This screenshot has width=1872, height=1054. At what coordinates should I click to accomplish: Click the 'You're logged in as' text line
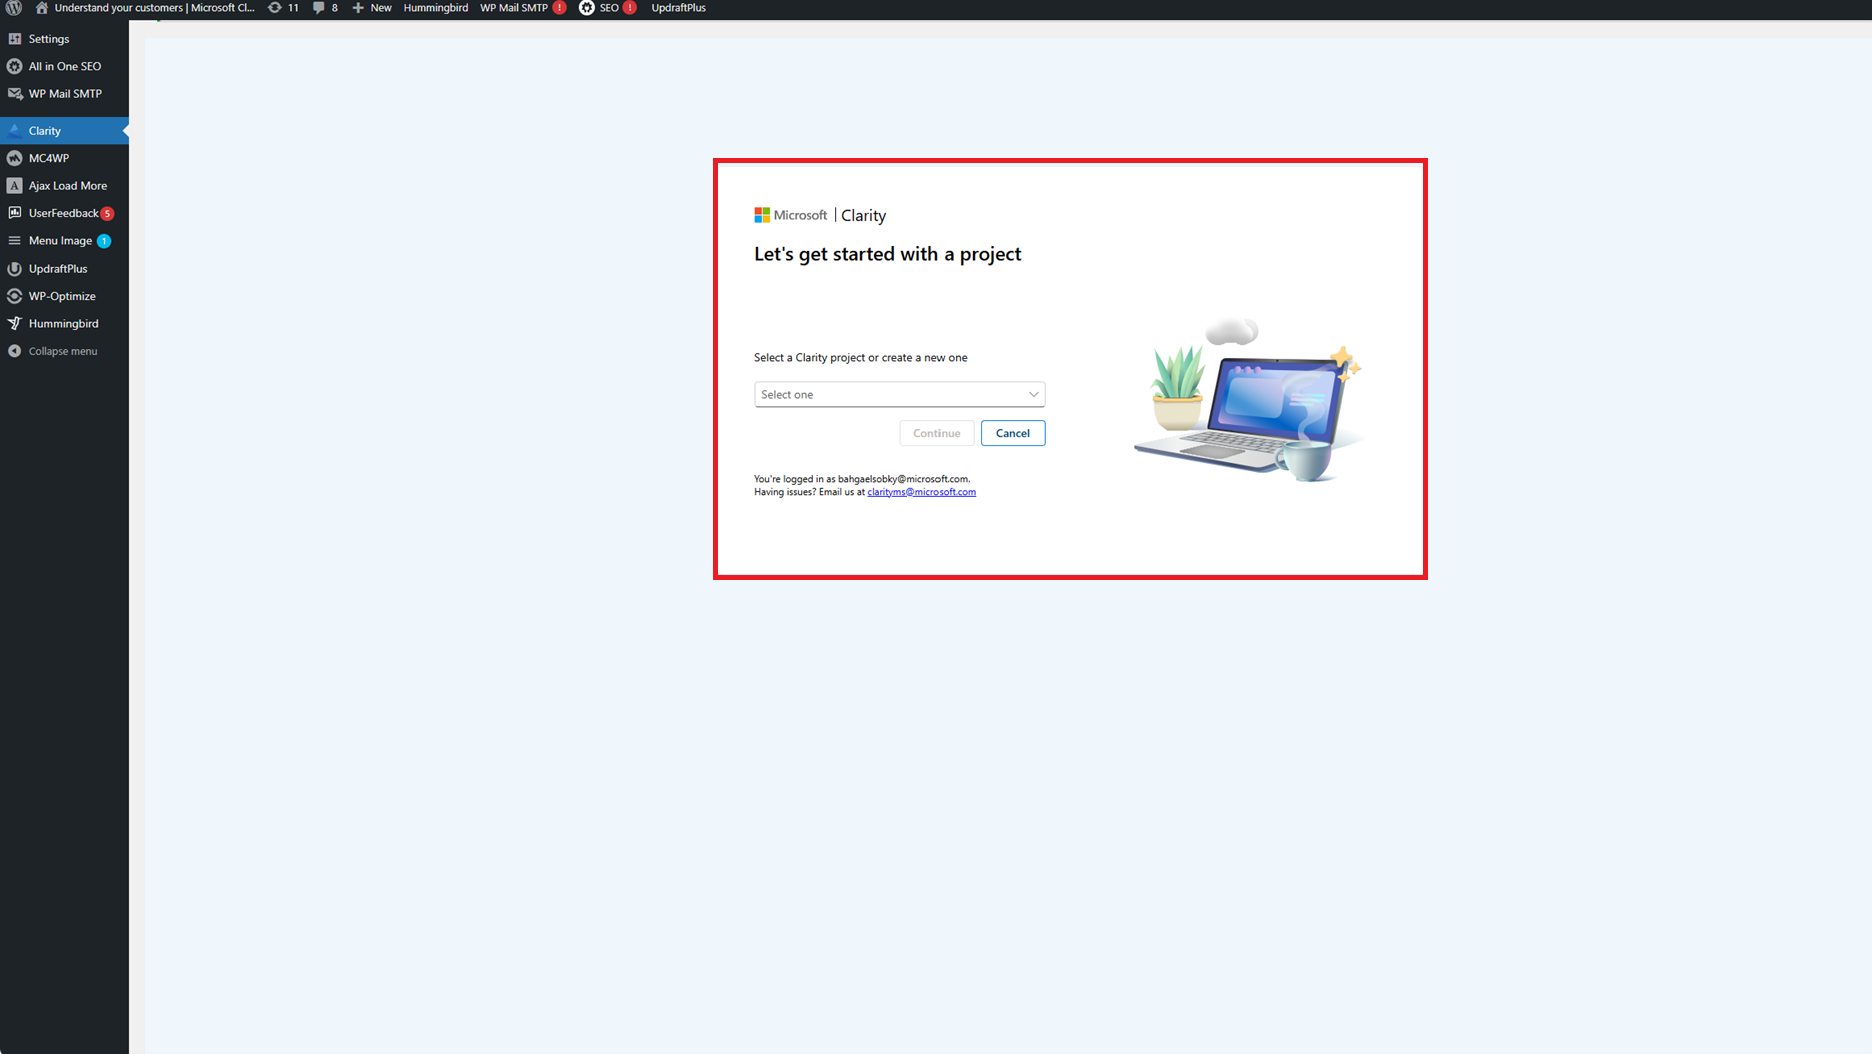click(x=862, y=479)
